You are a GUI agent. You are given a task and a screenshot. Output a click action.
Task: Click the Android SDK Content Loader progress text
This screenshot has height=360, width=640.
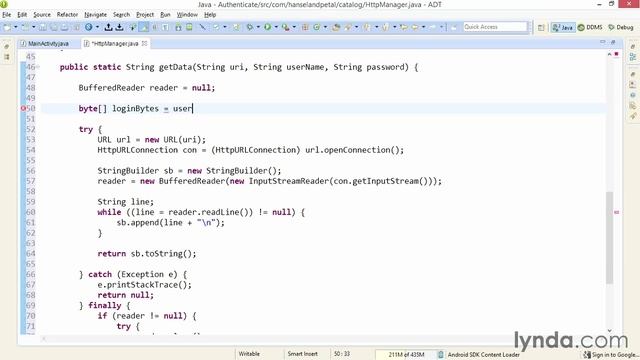[x=484, y=354]
